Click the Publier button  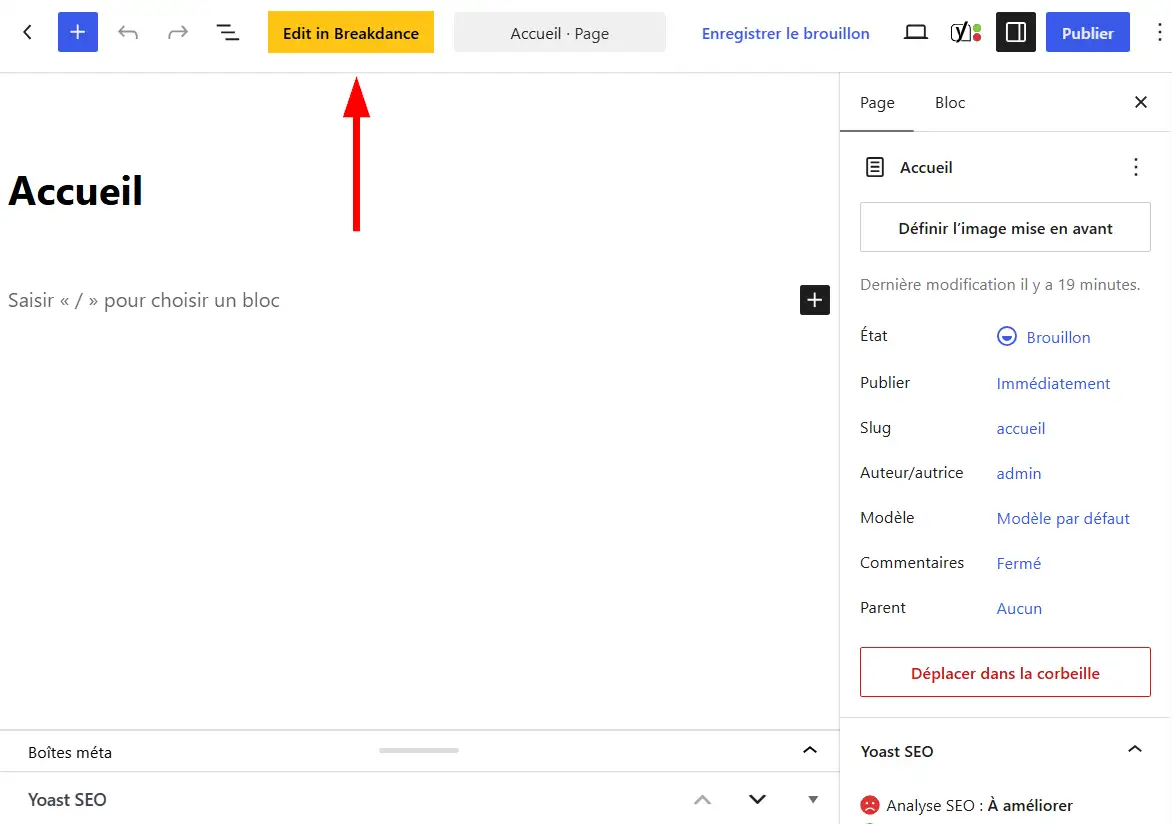[1088, 32]
